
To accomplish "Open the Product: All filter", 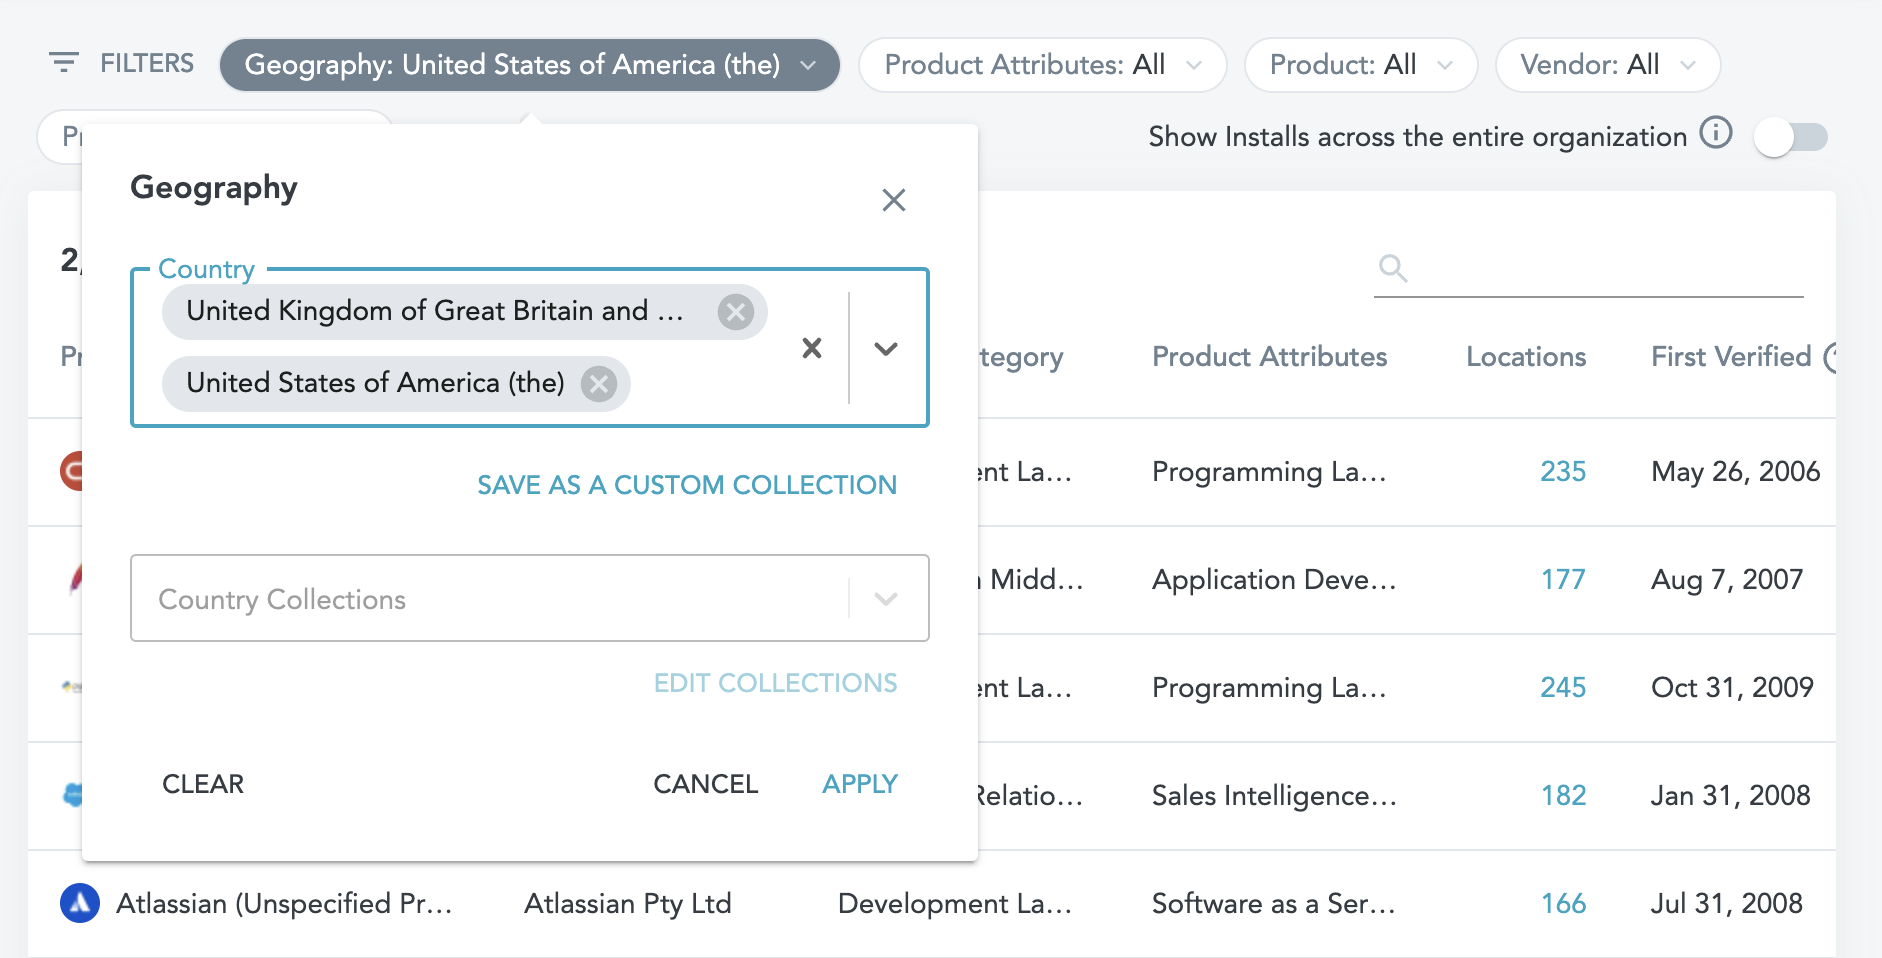I will point(1360,65).
